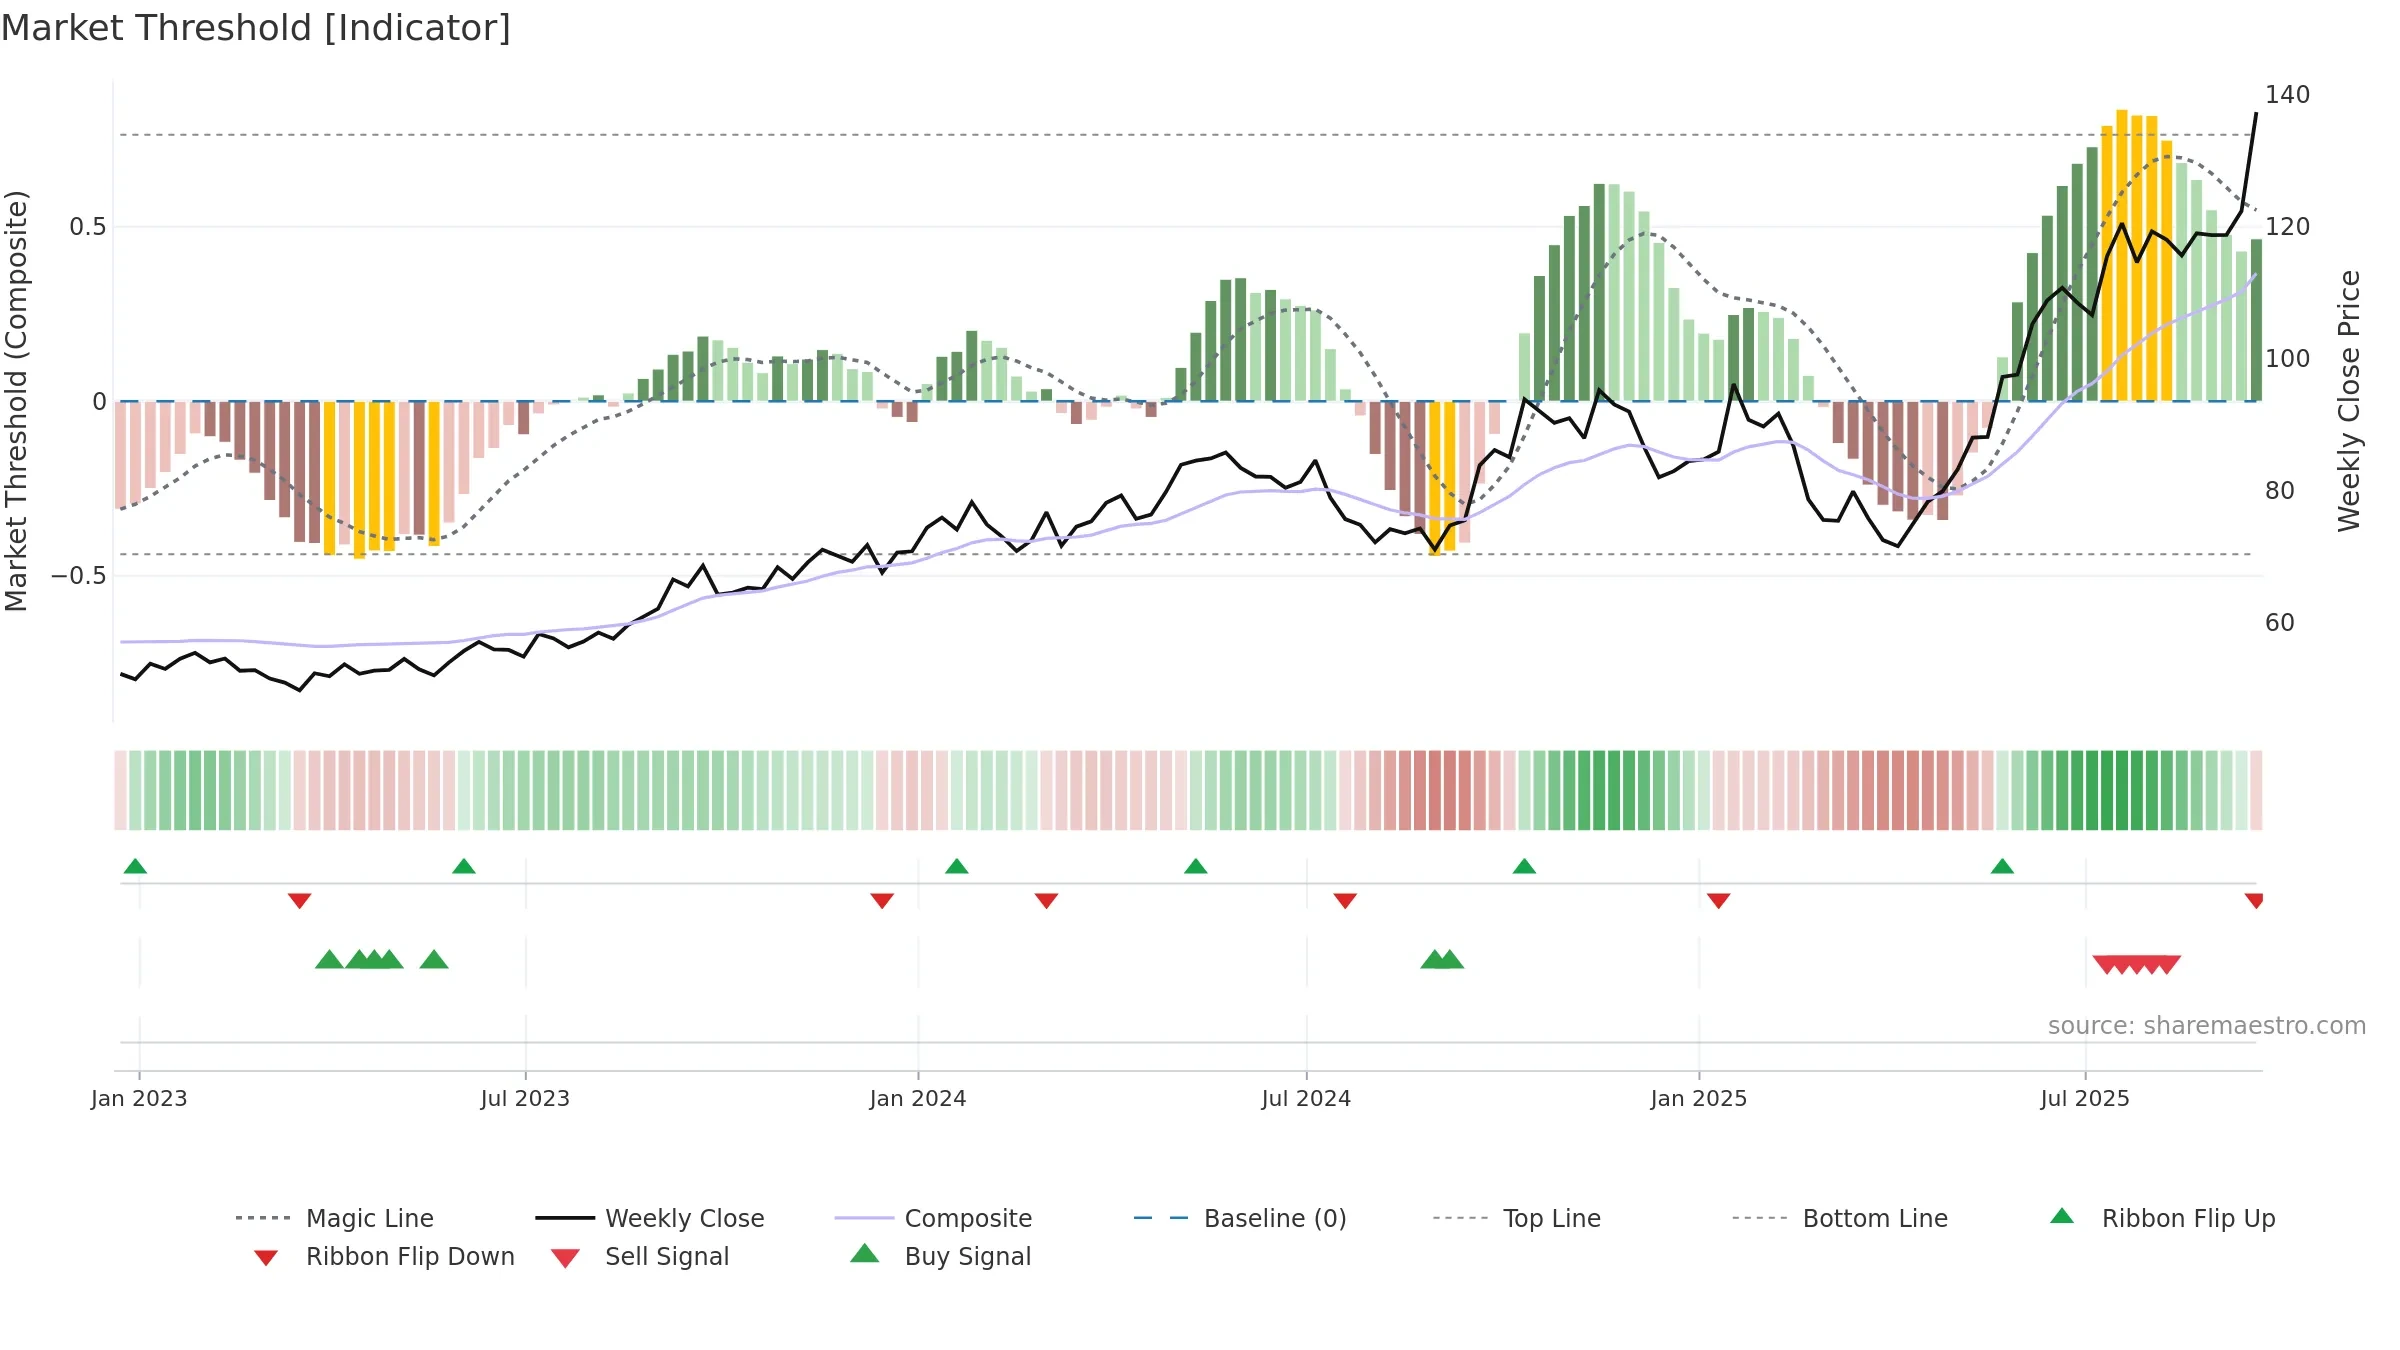Toggle Buy Signal legend entry
The height and width of the screenshot is (1350, 2400).
tap(940, 1256)
